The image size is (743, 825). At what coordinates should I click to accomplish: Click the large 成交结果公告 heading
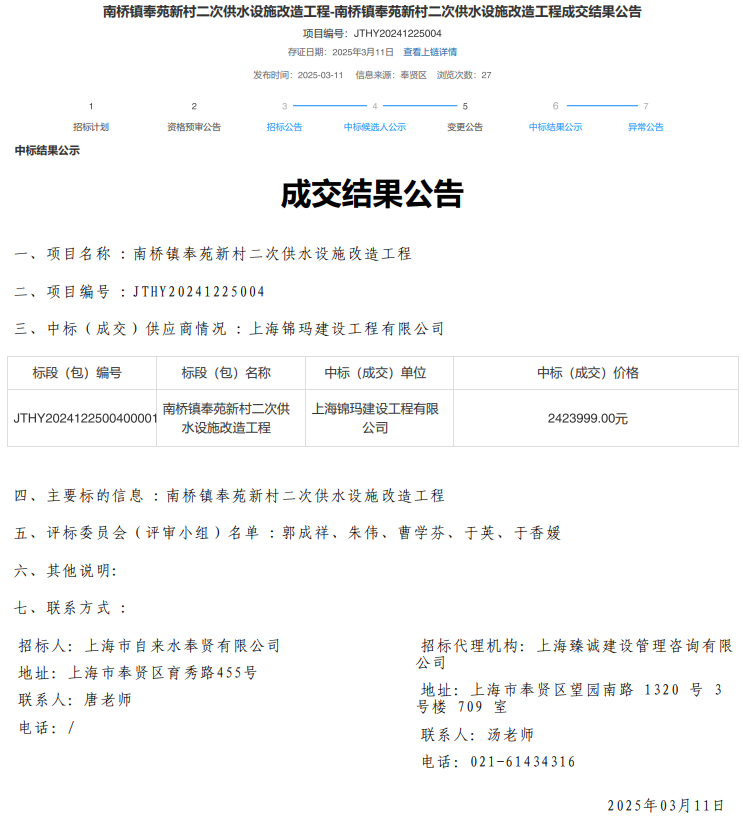click(x=372, y=194)
